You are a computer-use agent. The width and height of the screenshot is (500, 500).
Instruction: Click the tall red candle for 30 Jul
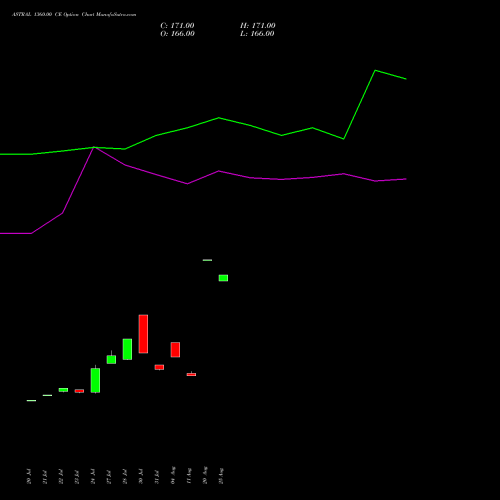(143, 334)
